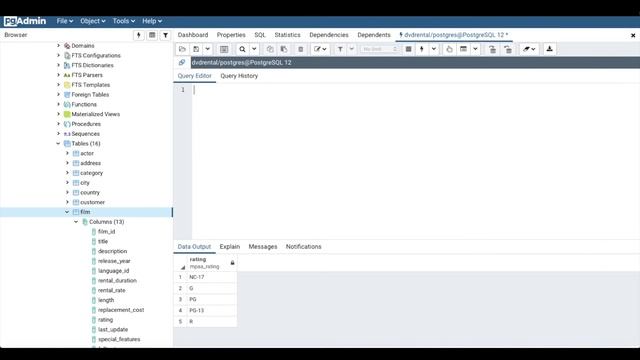The image size is (640, 360).
Task: Open the Find options dropdown arrow
Action: pyautogui.click(x=254, y=49)
